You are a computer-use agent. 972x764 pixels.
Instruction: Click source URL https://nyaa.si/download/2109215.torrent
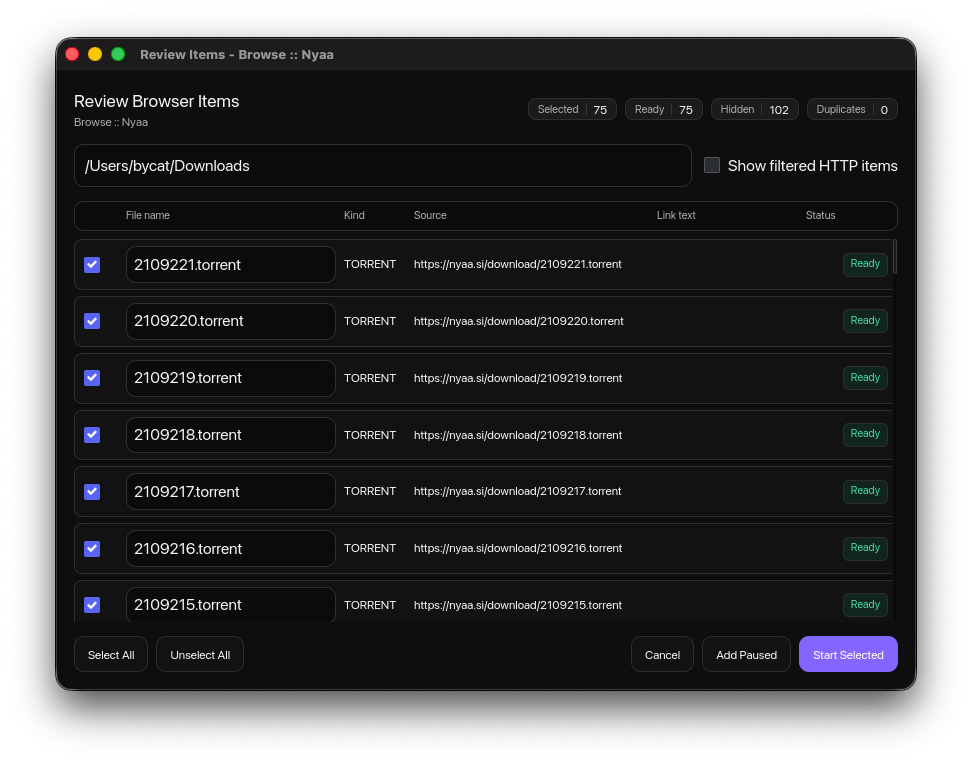point(518,605)
